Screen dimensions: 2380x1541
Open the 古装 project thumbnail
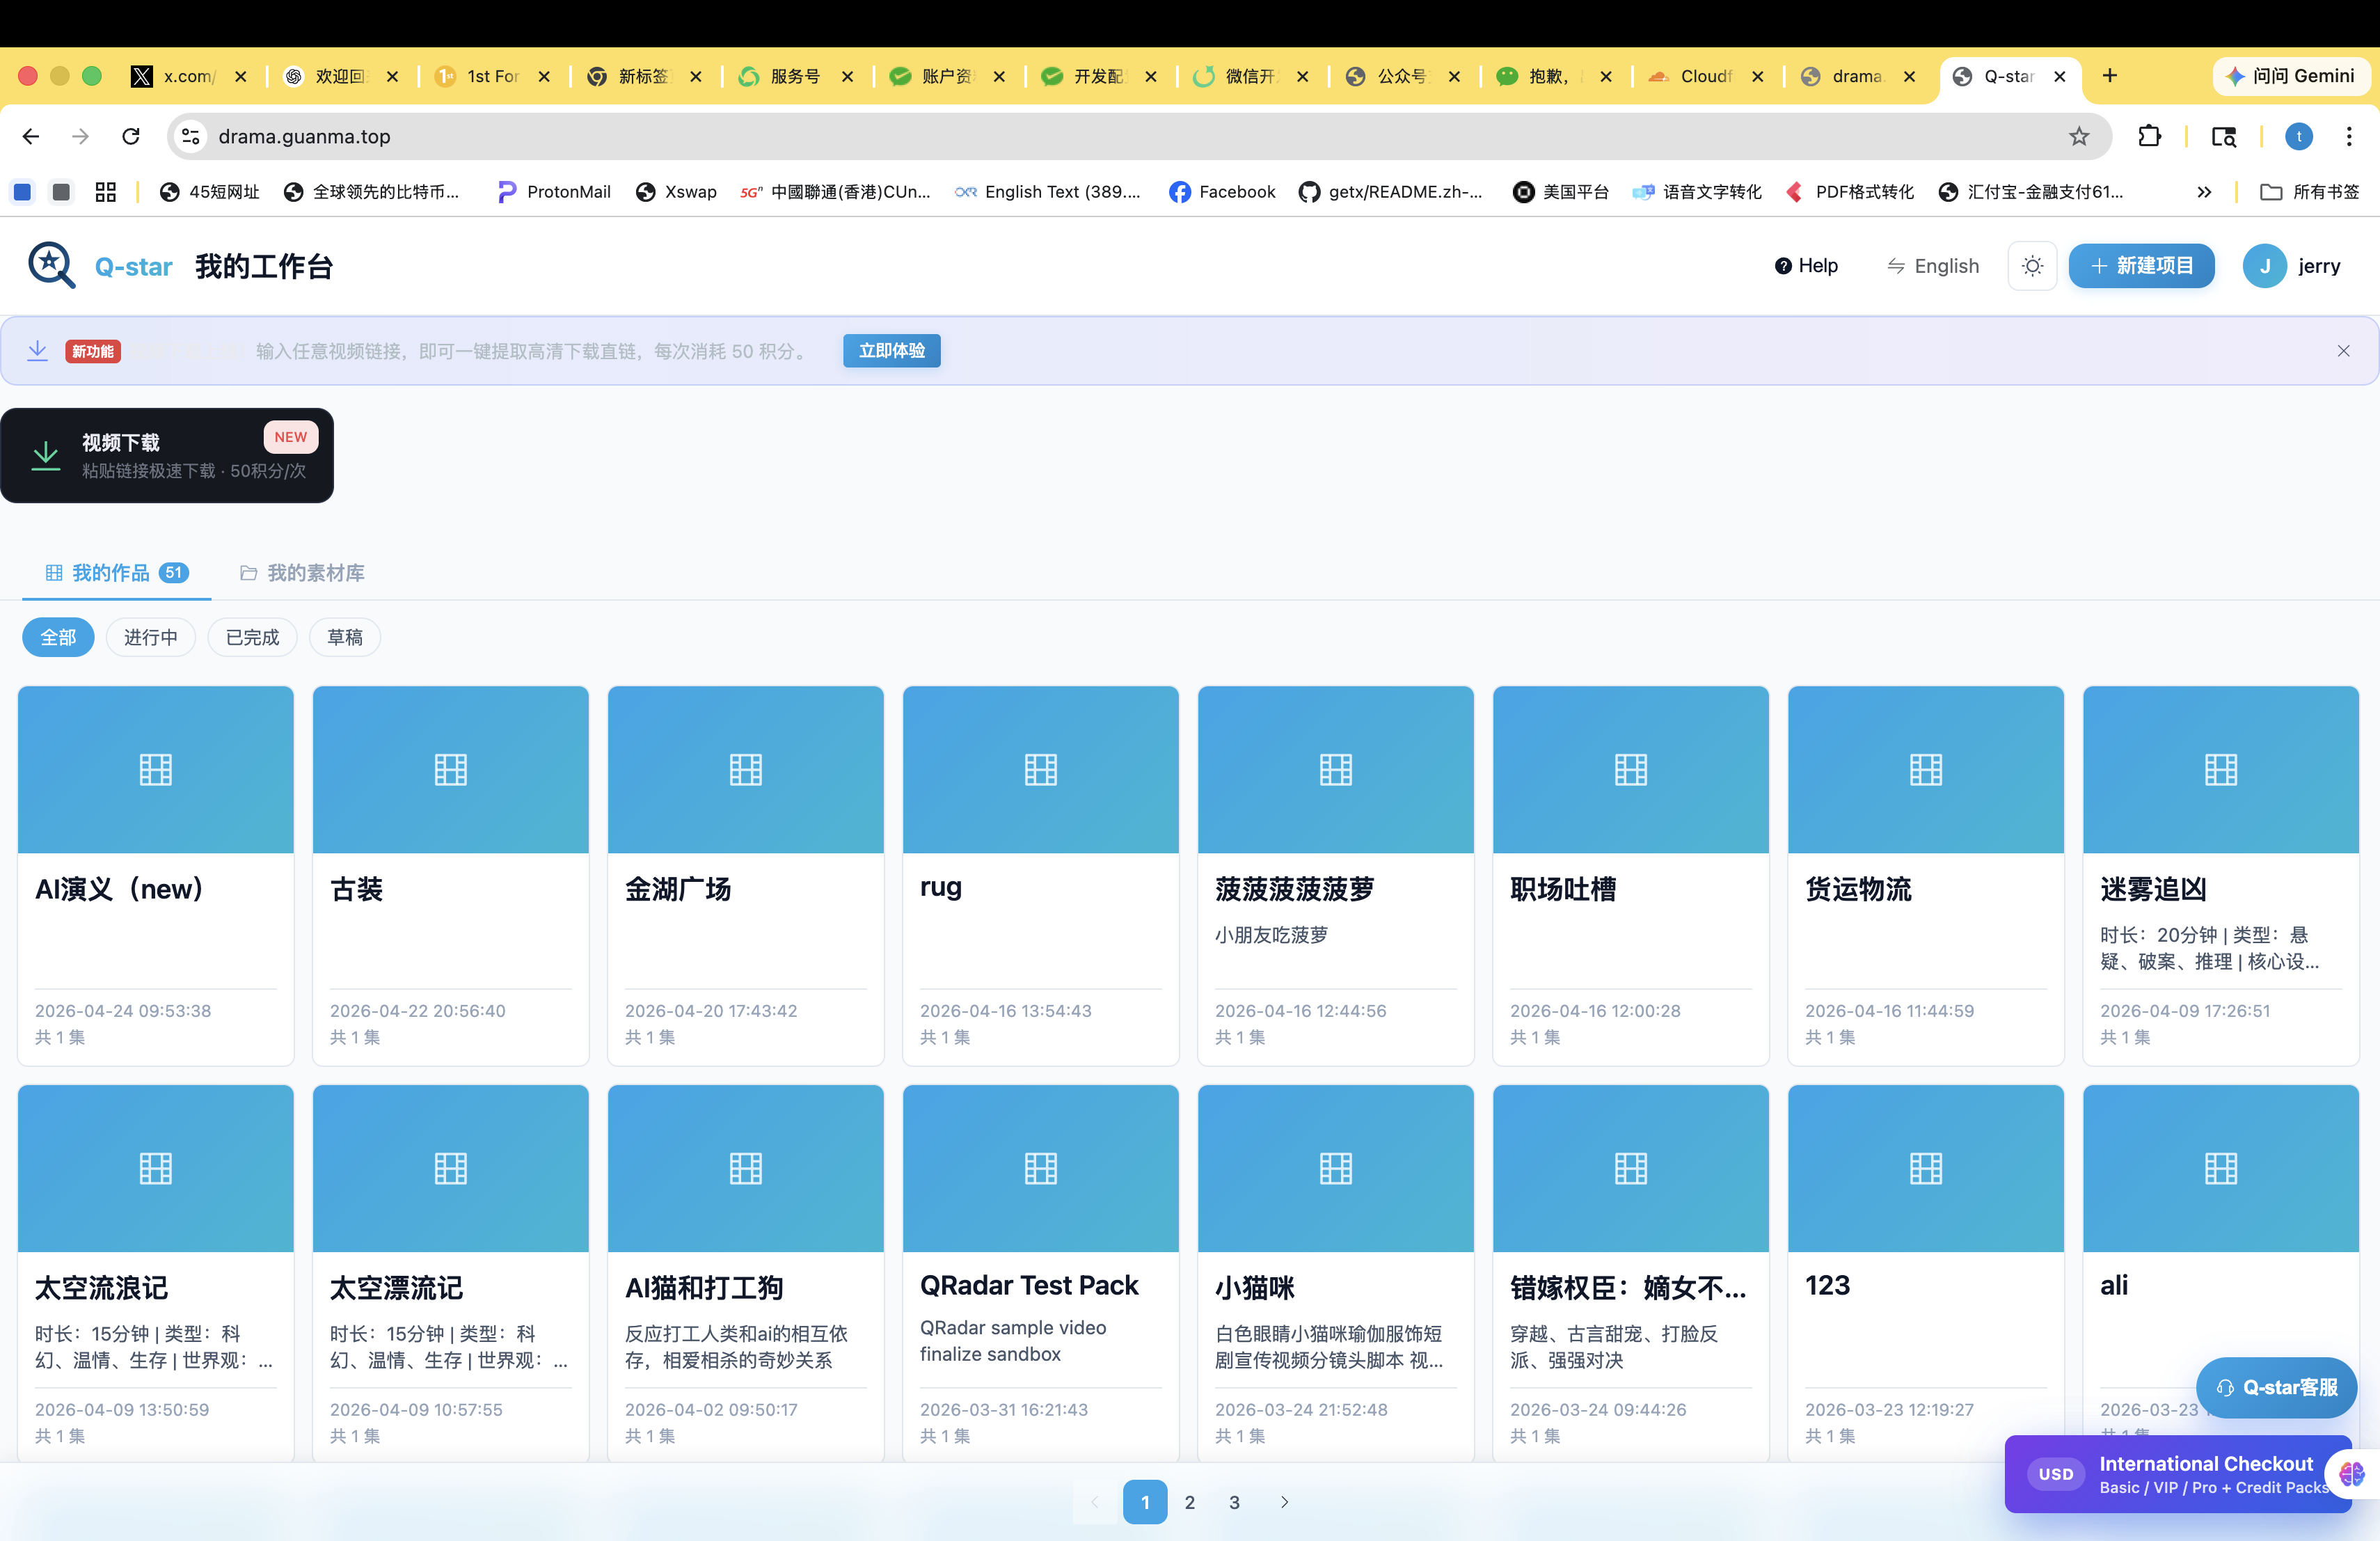click(451, 770)
